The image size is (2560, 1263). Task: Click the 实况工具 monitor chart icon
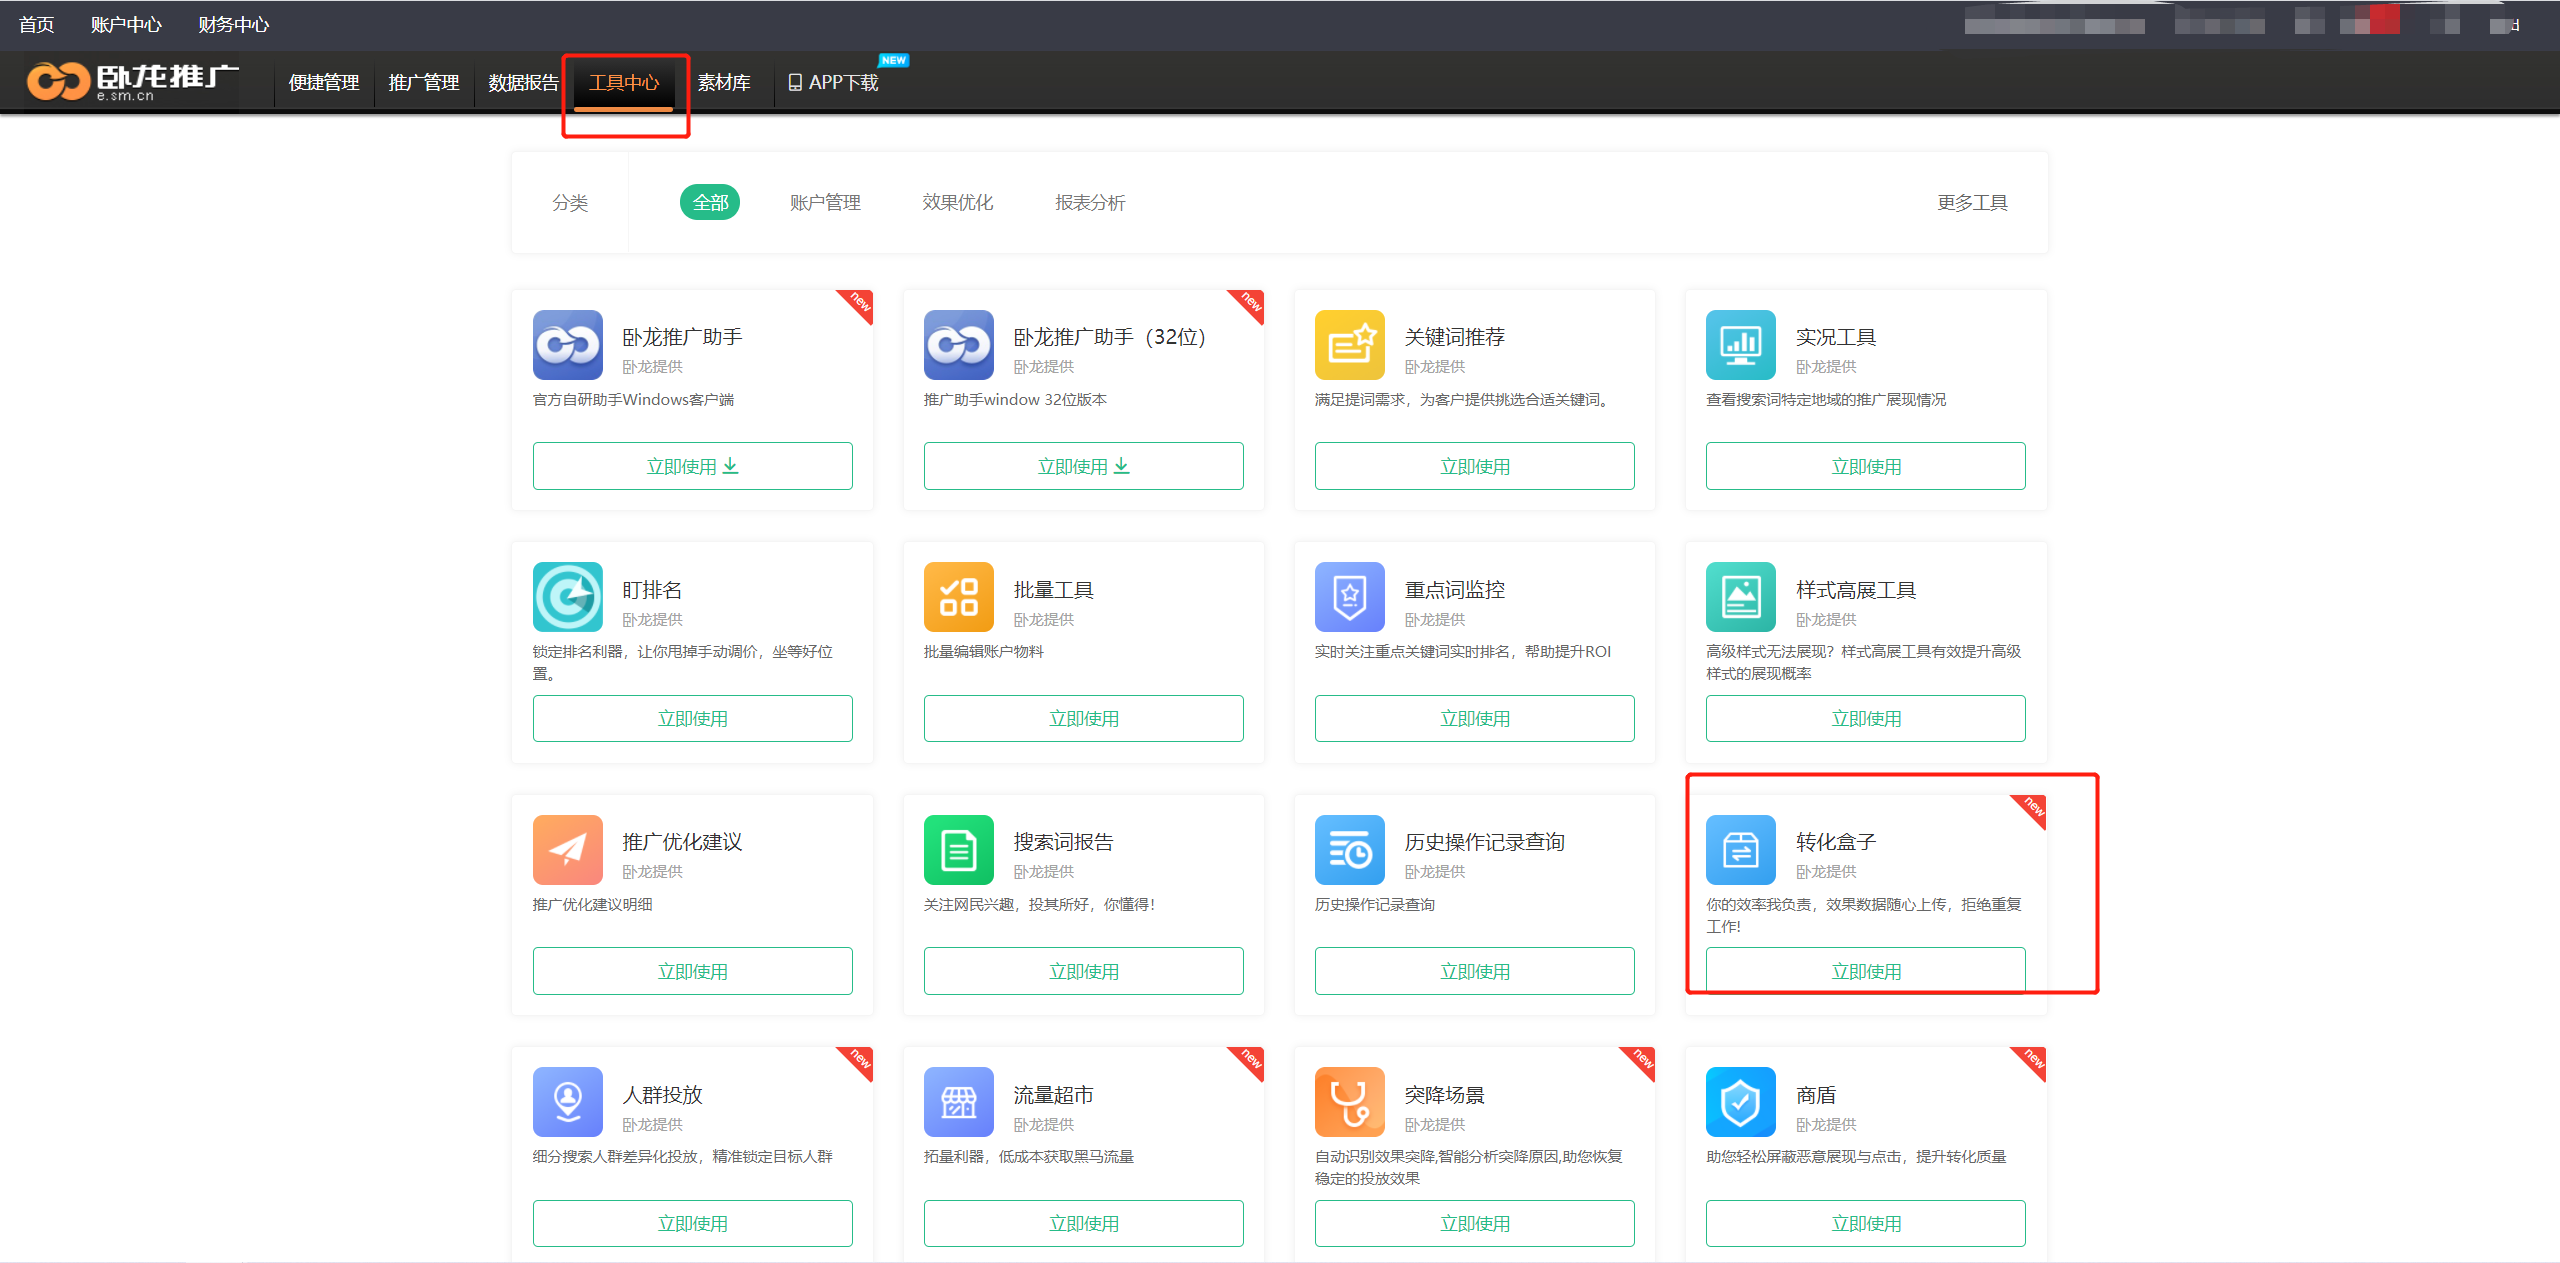pyautogui.click(x=1740, y=345)
